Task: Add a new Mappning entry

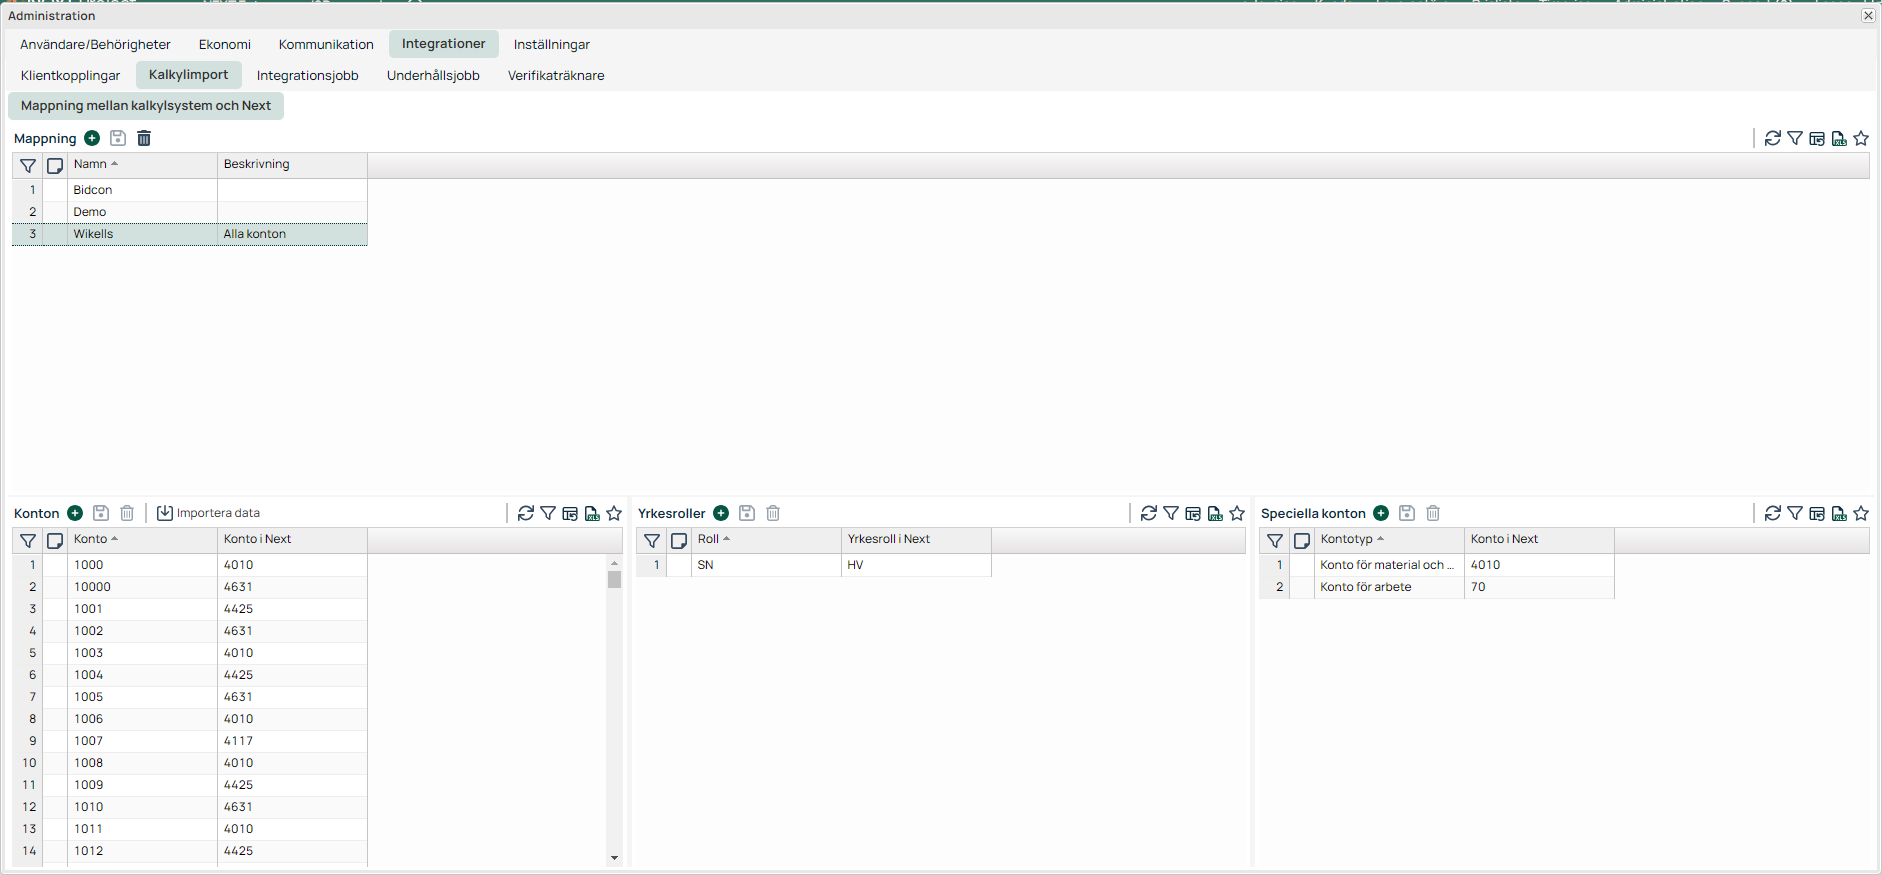Action: pos(92,138)
